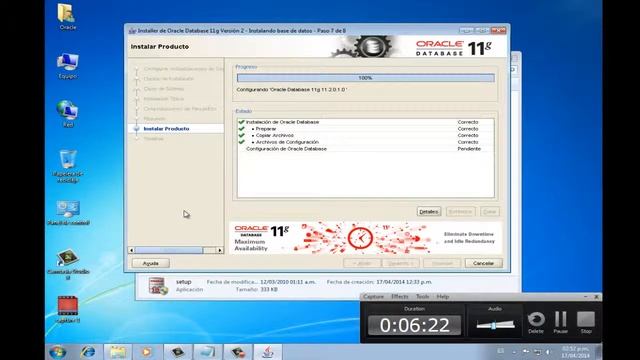Select the Configuración de Oracle Database row
This screenshot has width=640, height=360.
point(365,149)
